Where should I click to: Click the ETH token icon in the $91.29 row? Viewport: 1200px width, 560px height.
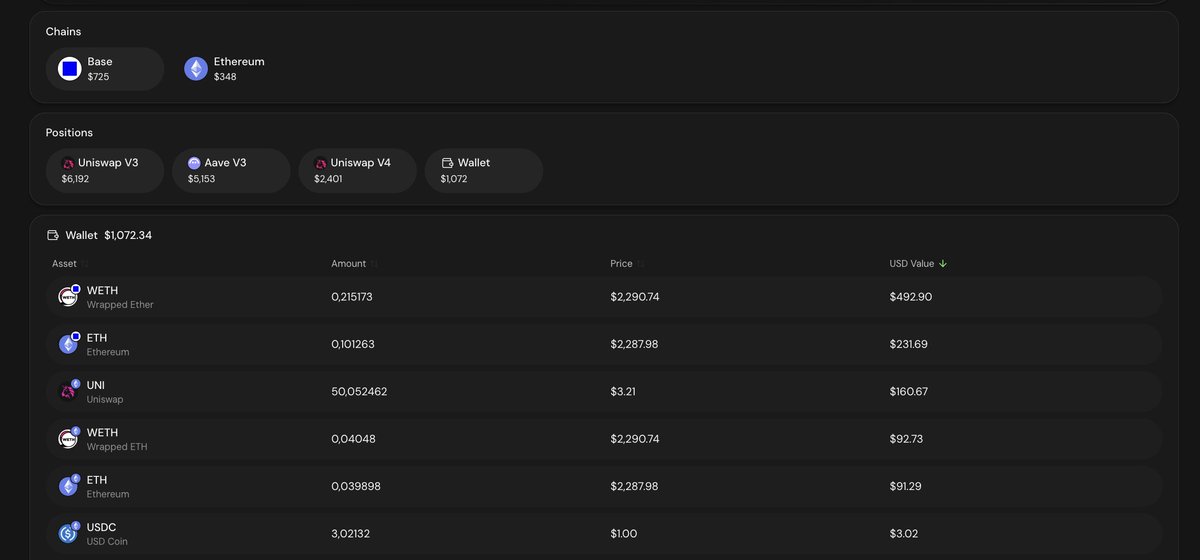[x=68, y=486]
